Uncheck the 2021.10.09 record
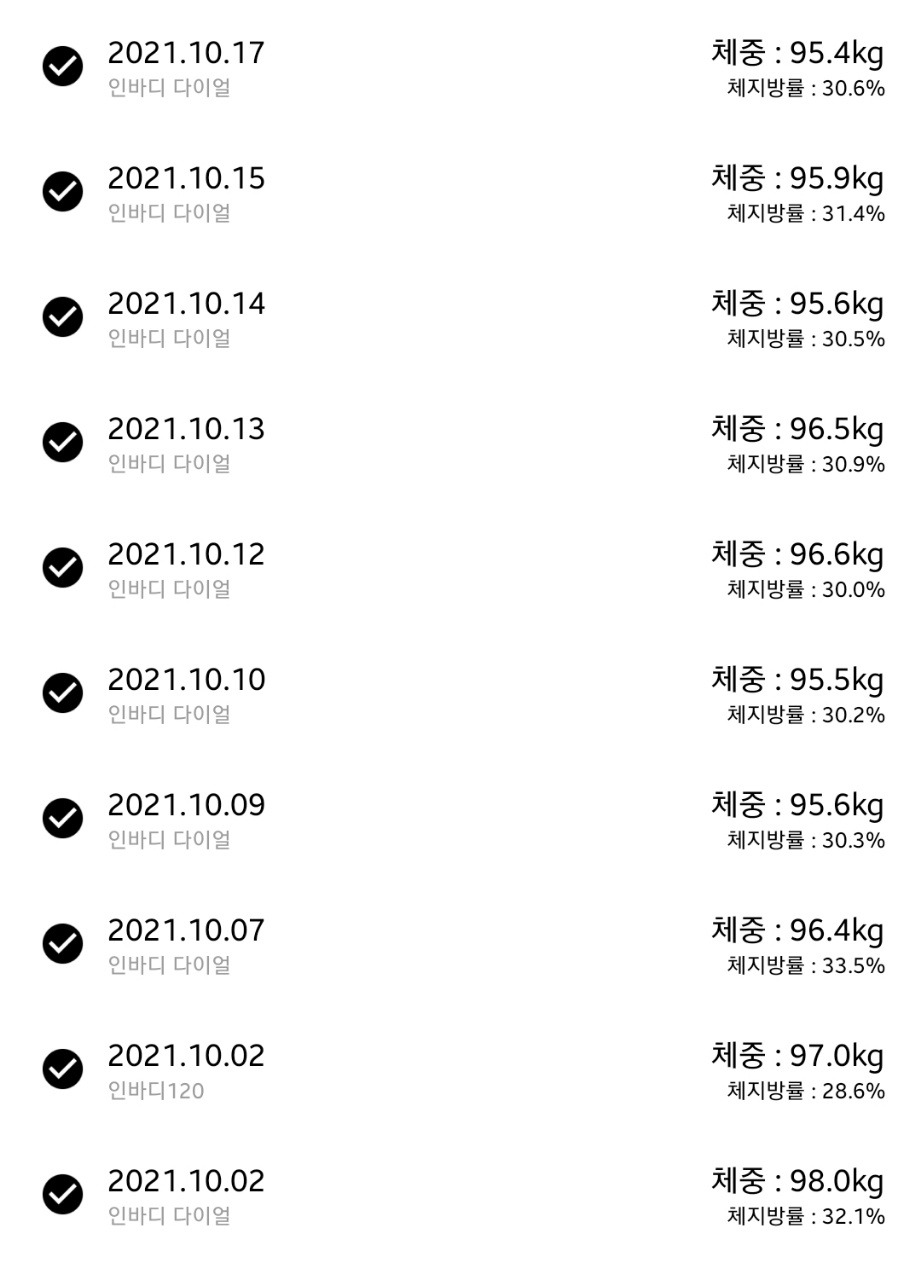Screen dimensions: 921x1280 pos(62,819)
